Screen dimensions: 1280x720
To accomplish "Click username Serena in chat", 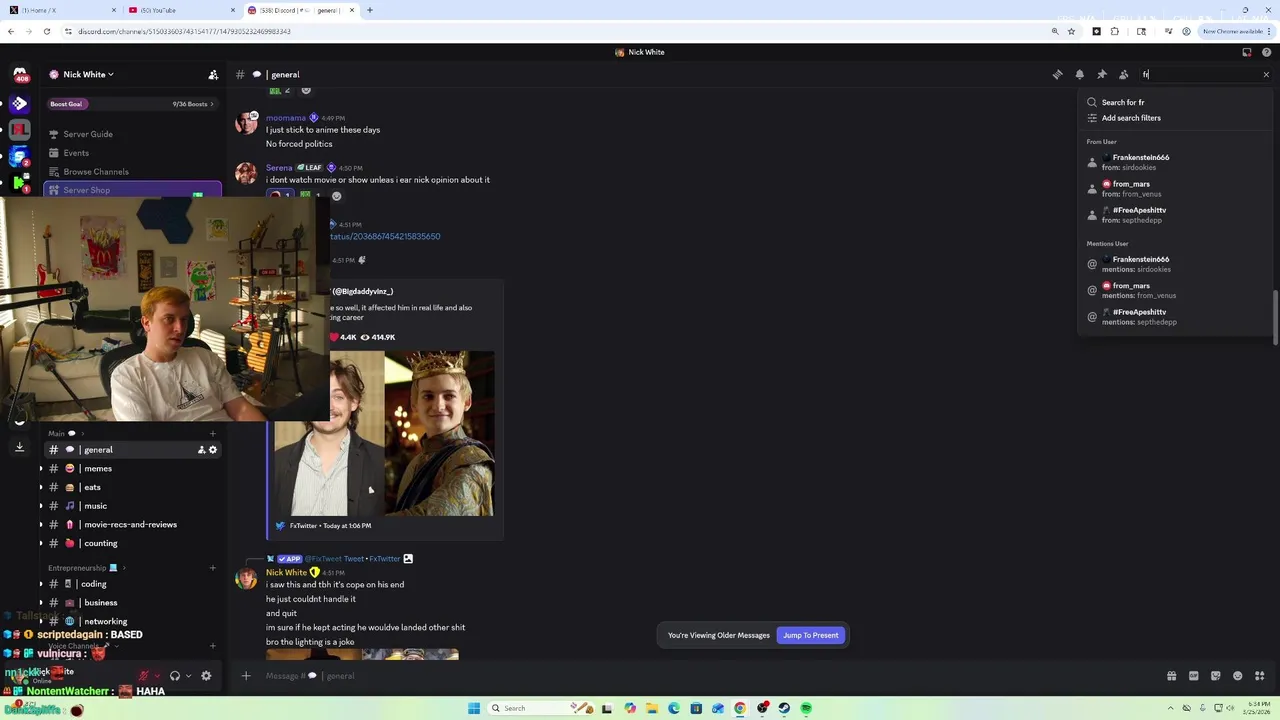I will point(279,168).
